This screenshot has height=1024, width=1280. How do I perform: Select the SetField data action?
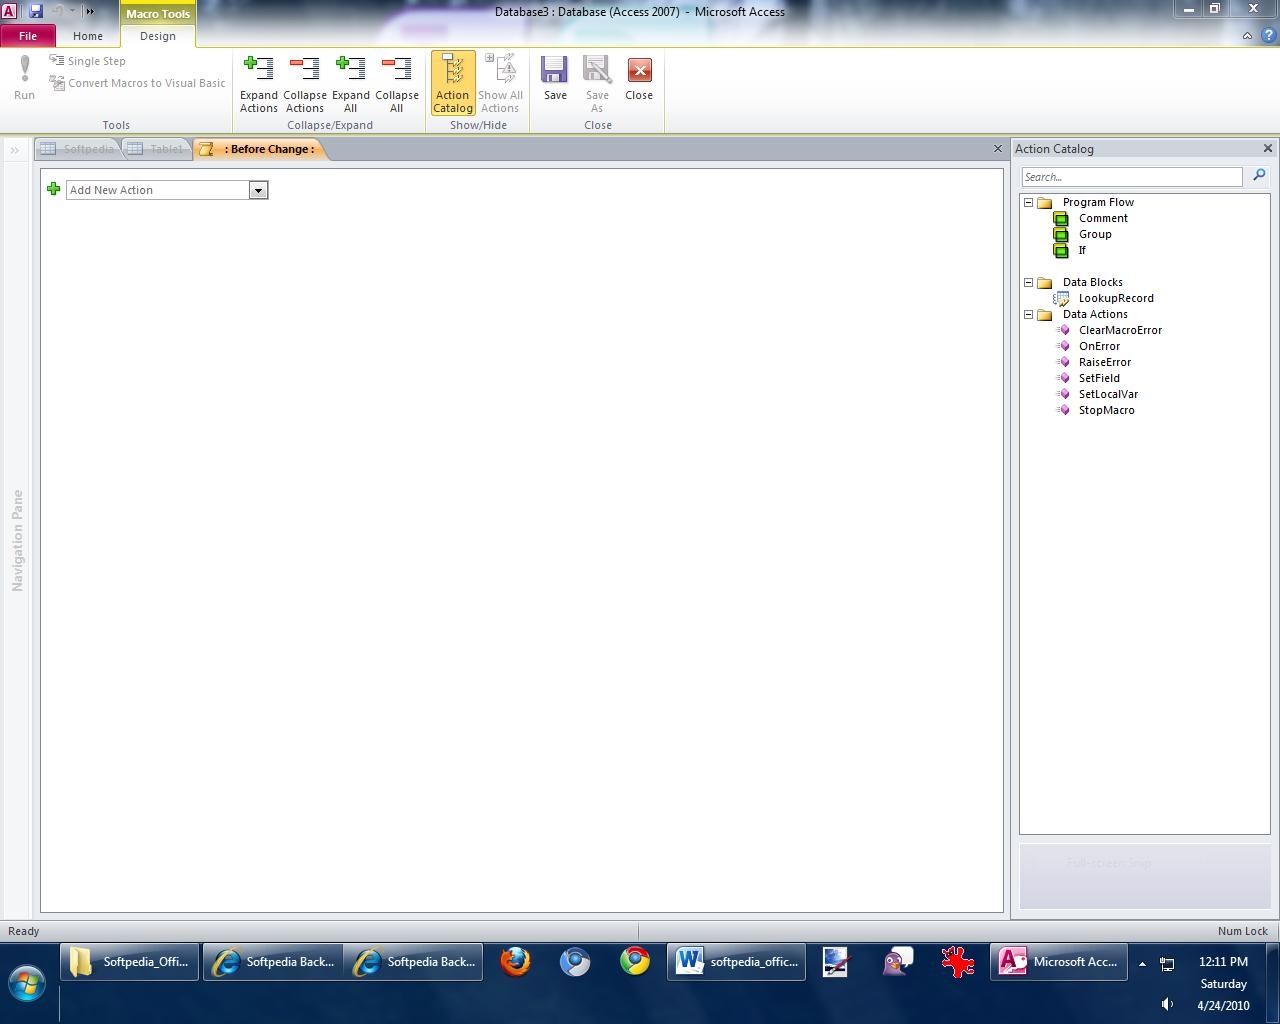[1099, 378]
